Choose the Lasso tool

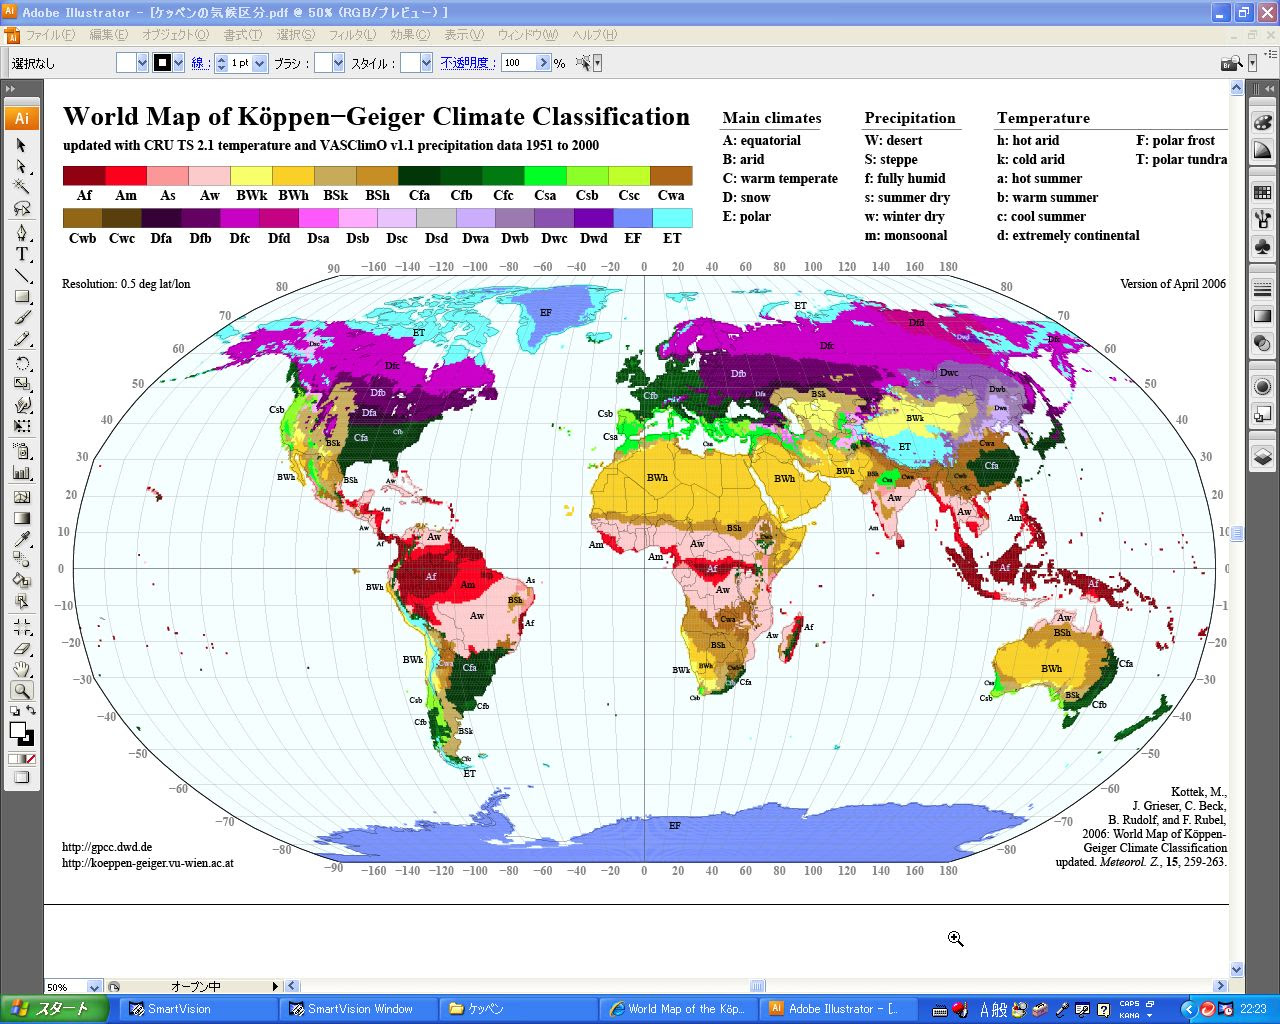pyautogui.click(x=22, y=208)
